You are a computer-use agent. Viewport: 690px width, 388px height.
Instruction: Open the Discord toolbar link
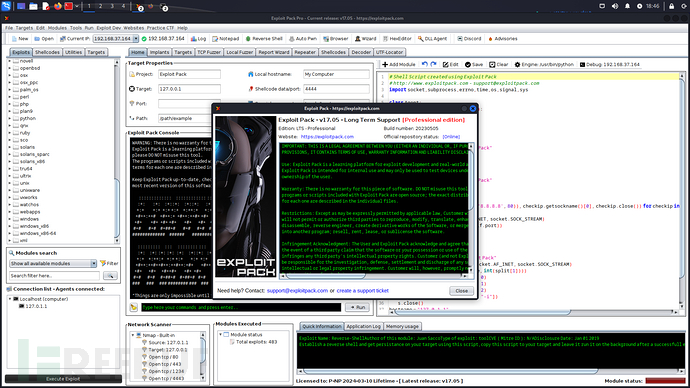pyautogui.click(x=469, y=39)
